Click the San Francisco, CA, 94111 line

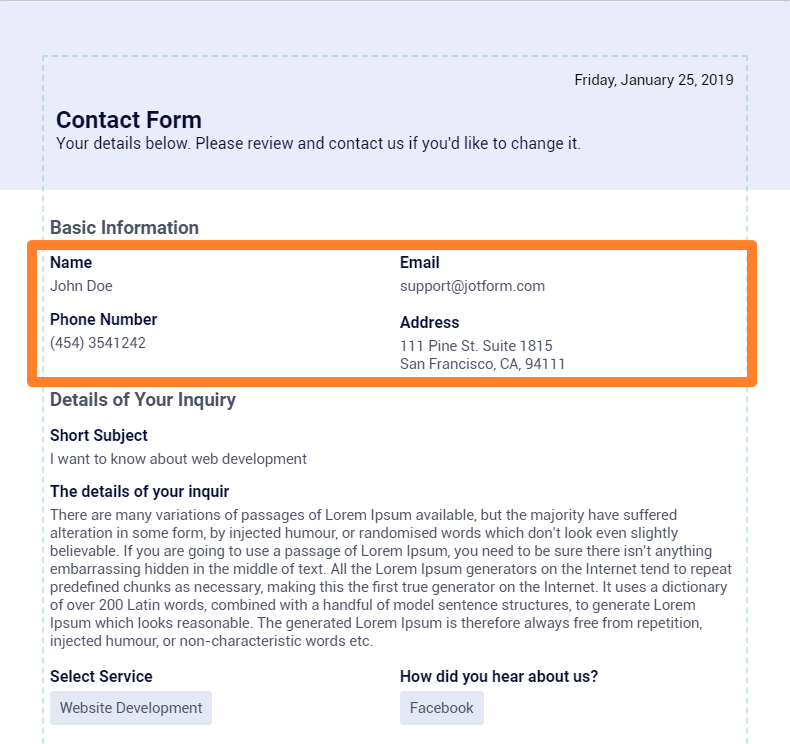482,364
